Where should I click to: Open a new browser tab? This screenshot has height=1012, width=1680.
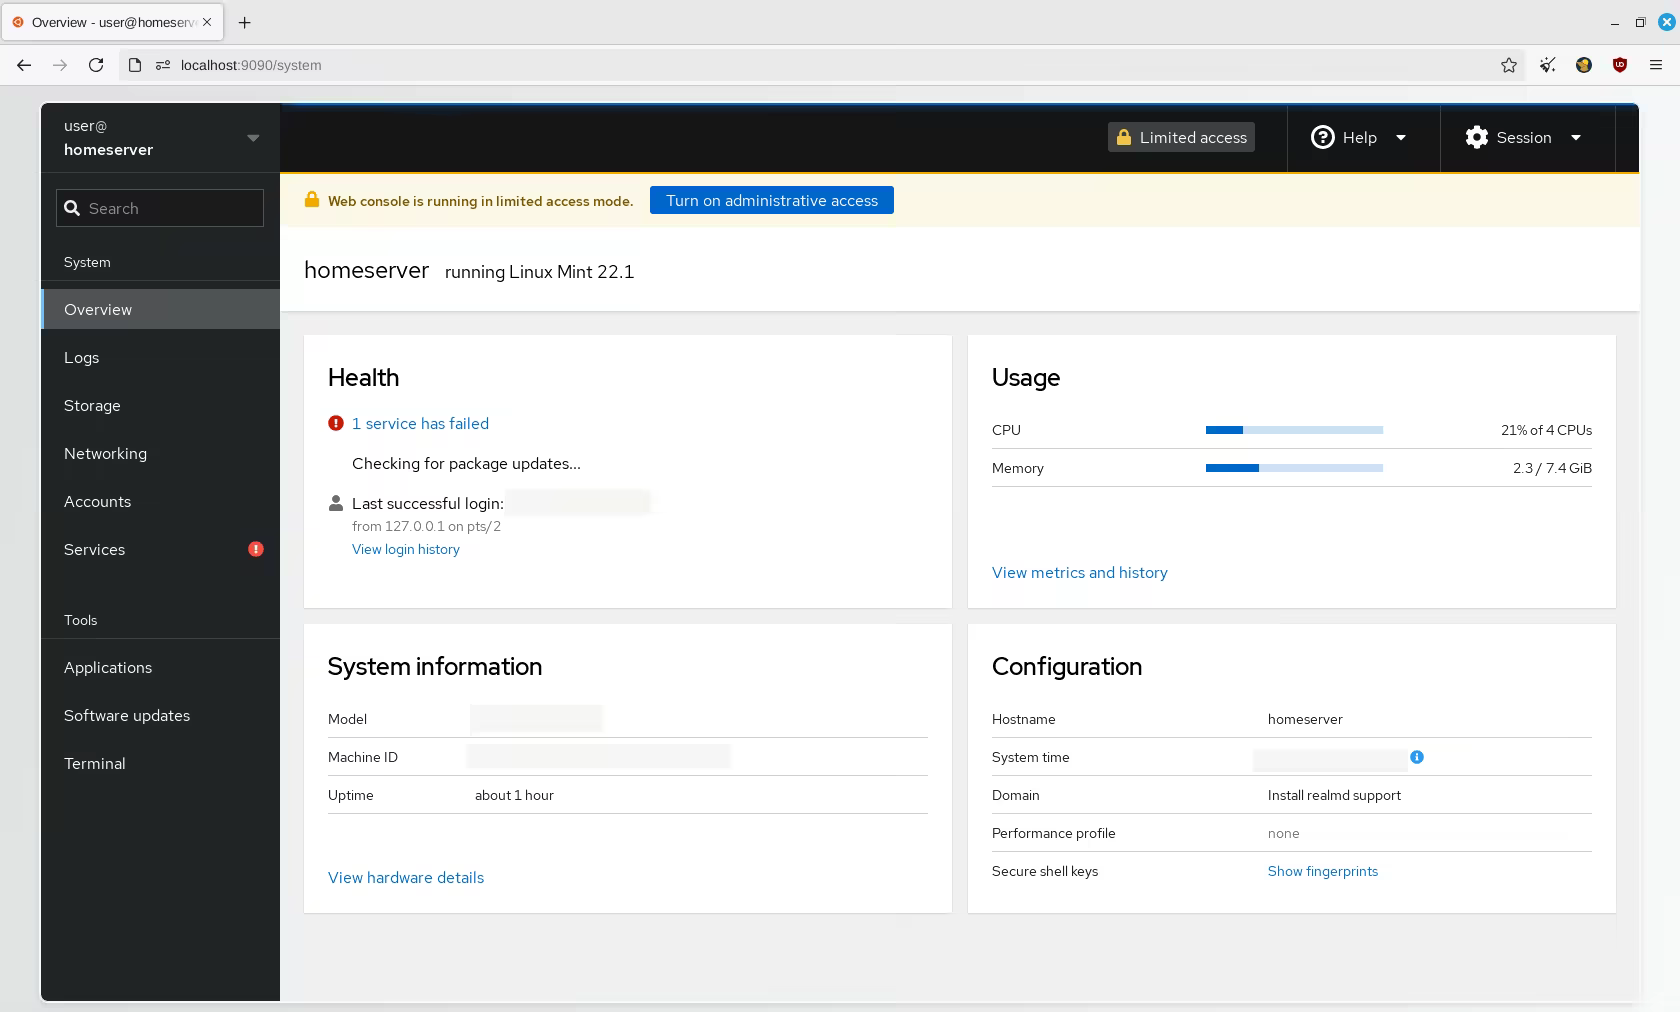coord(245,22)
